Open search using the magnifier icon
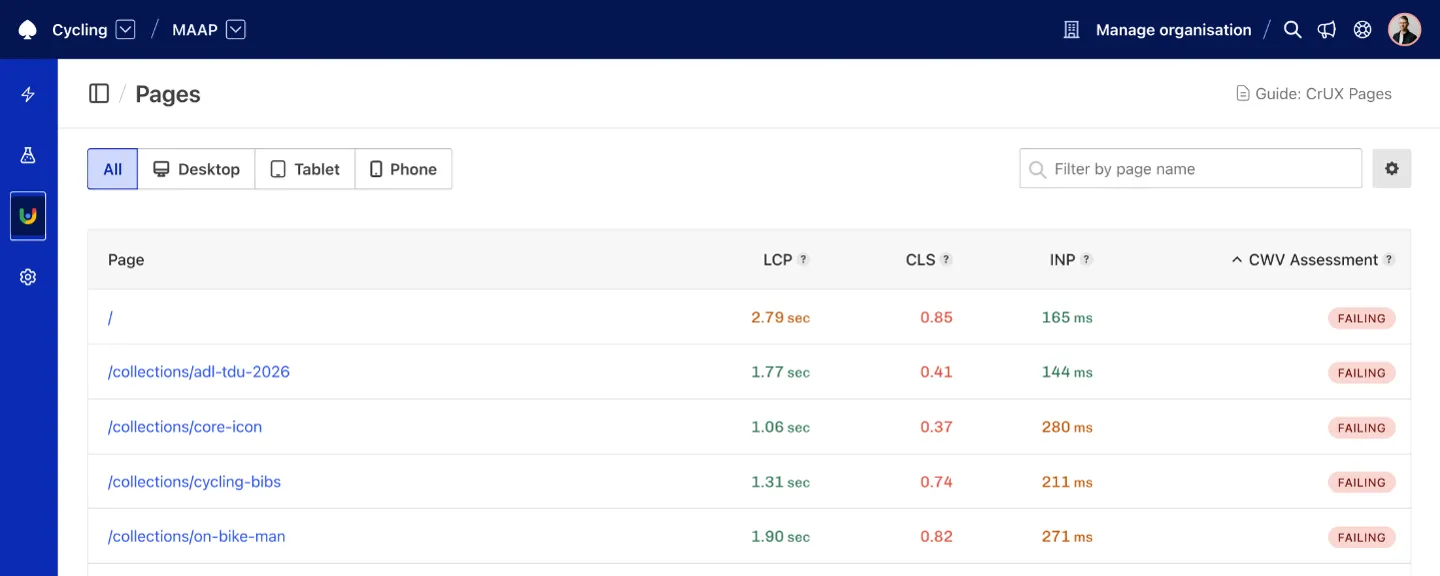The width and height of the screenshot is (1440, 576). [x=1292, y=29]
